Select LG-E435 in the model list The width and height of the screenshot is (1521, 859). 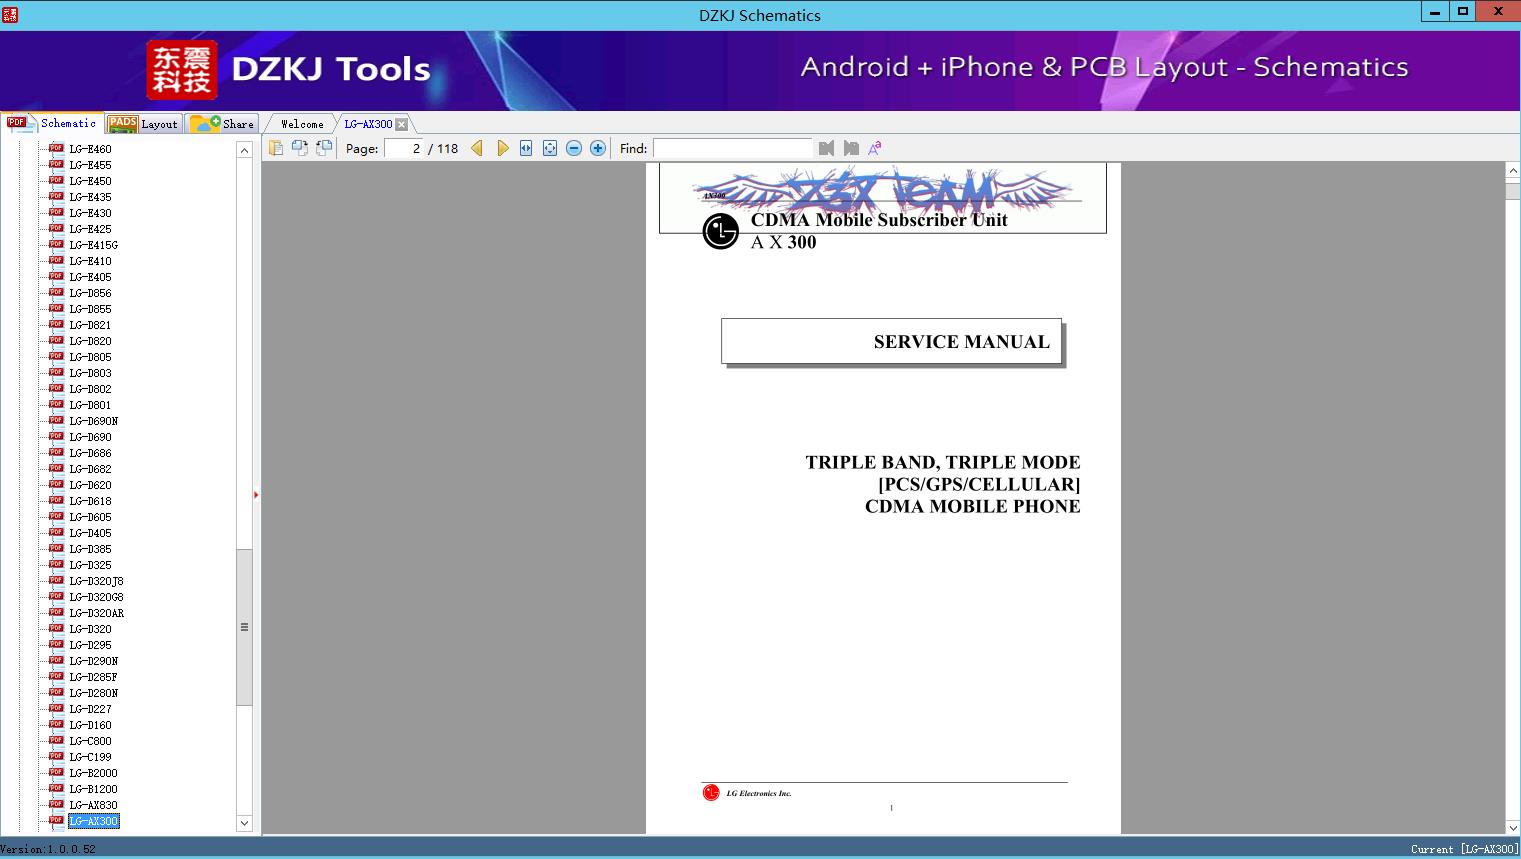pos(90,197)
